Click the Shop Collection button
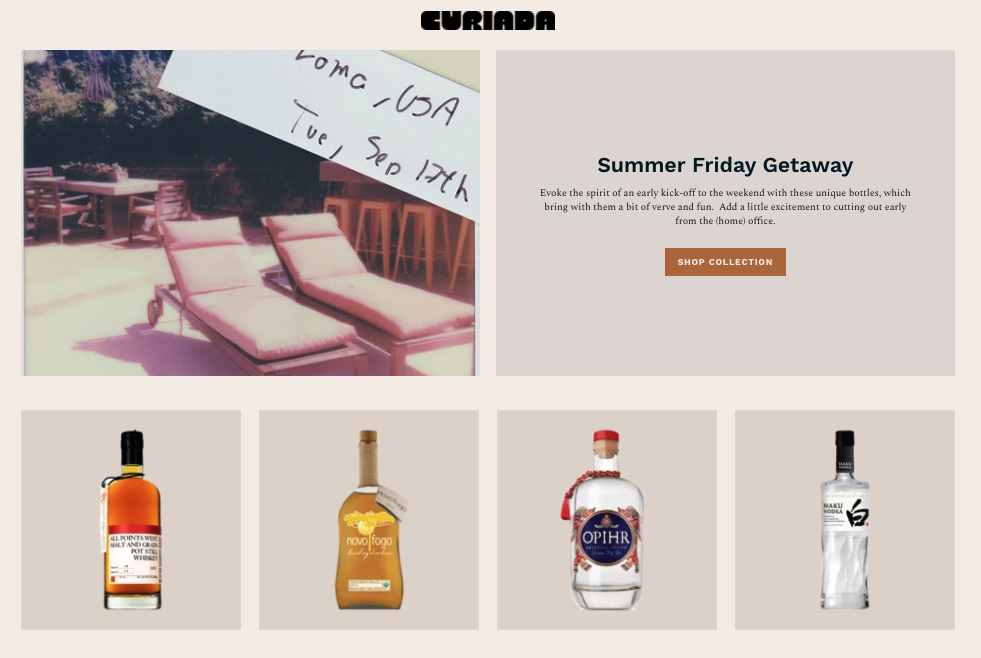The width and height of the screenshot is (981, 658). [x=725, y=261]
